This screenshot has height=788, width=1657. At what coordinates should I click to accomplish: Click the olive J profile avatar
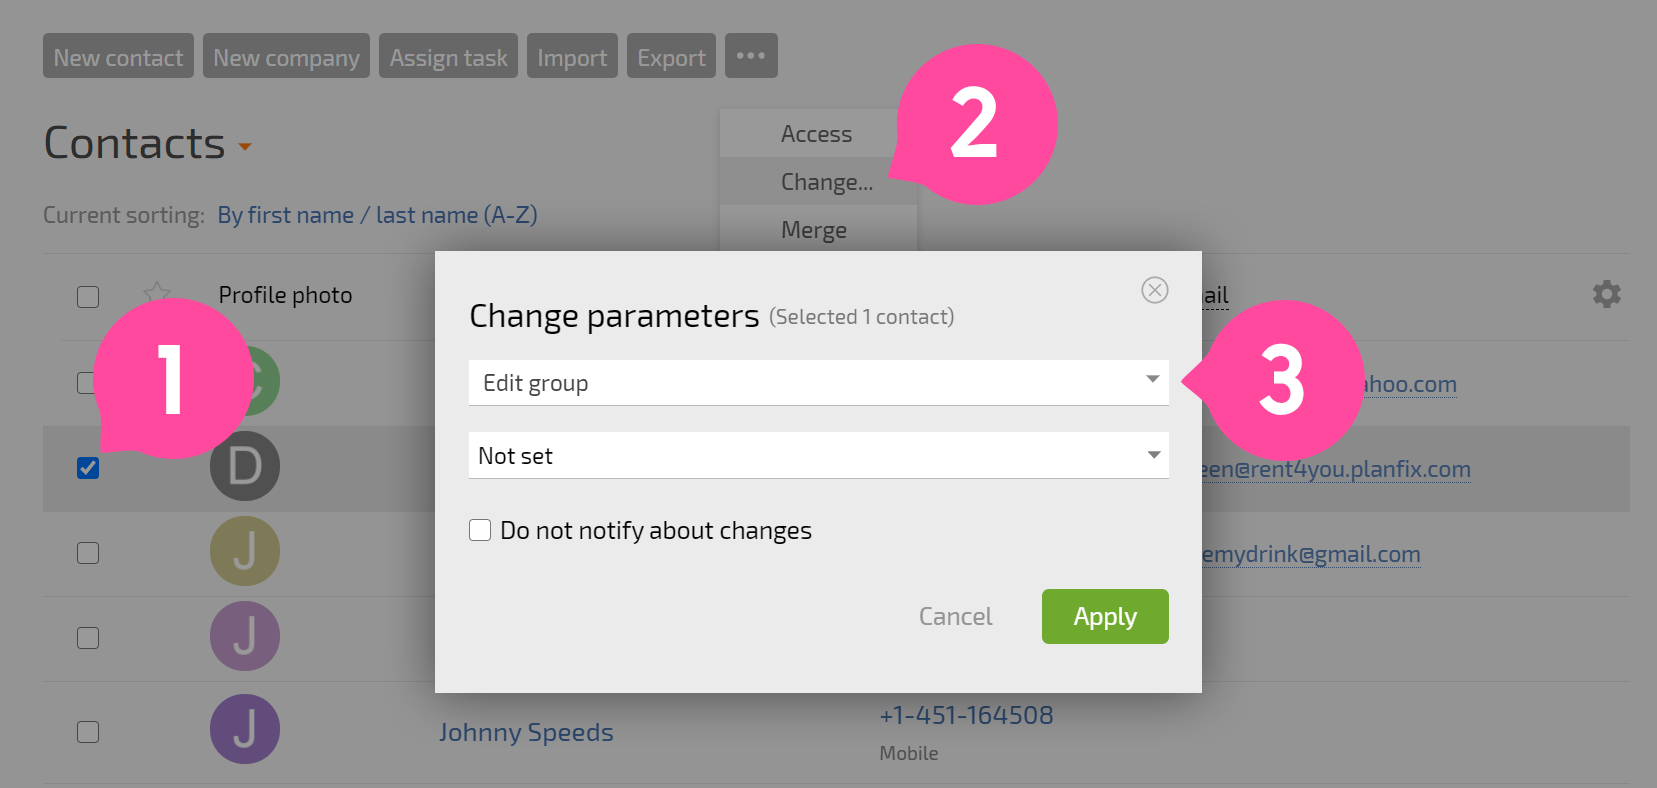click(245, 551)
